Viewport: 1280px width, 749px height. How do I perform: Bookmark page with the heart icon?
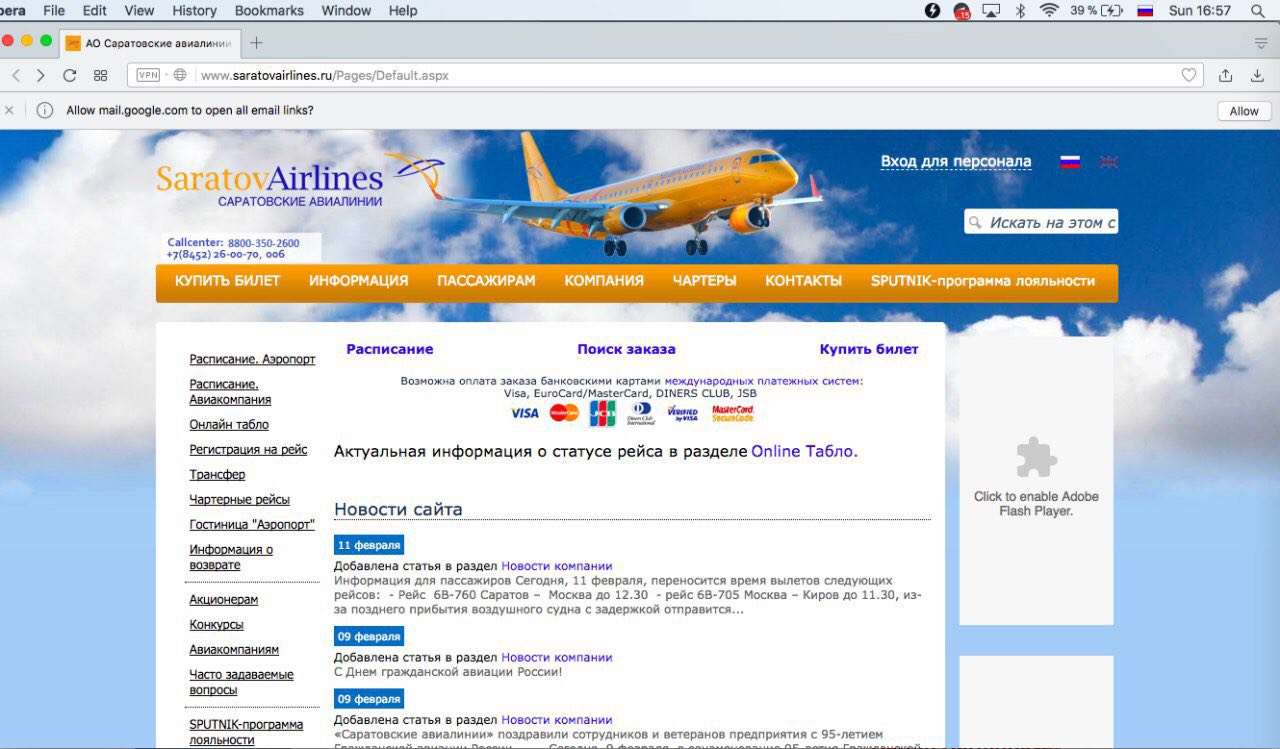pyautogui.click(x=1189, y=75)
